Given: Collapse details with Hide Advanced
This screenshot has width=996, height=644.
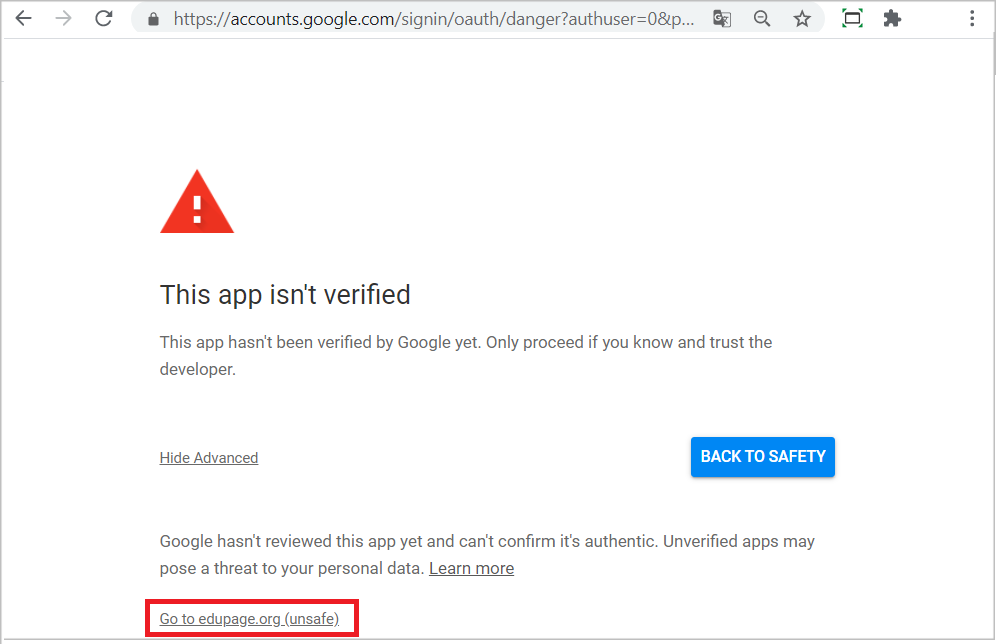Looking at the screenshot, I should 208,458.
